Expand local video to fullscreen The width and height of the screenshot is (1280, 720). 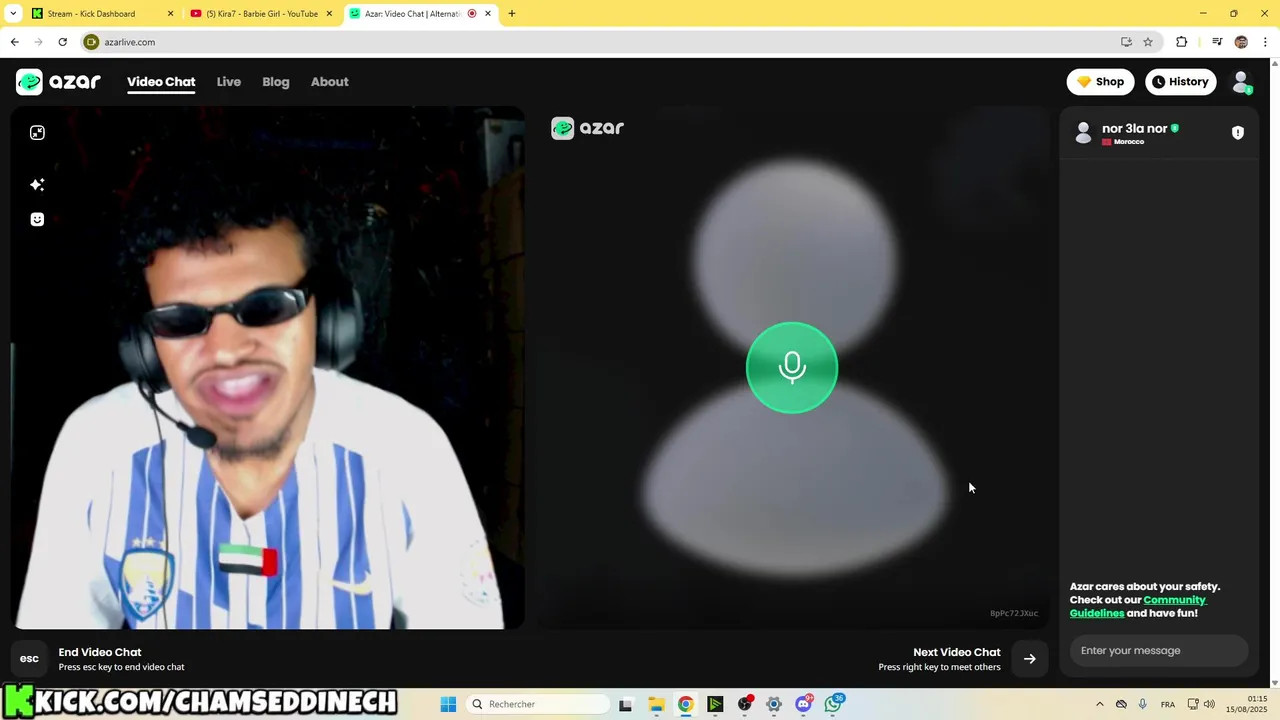[37, 133]
